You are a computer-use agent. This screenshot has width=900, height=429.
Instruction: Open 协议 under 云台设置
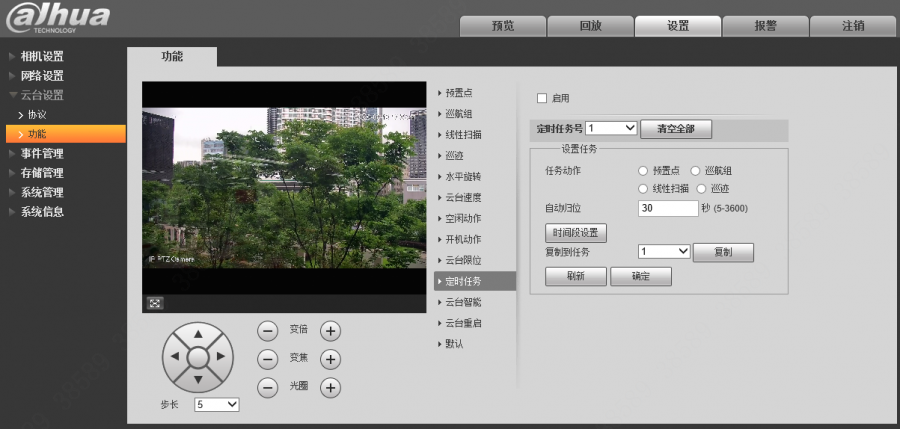(37, 115)
